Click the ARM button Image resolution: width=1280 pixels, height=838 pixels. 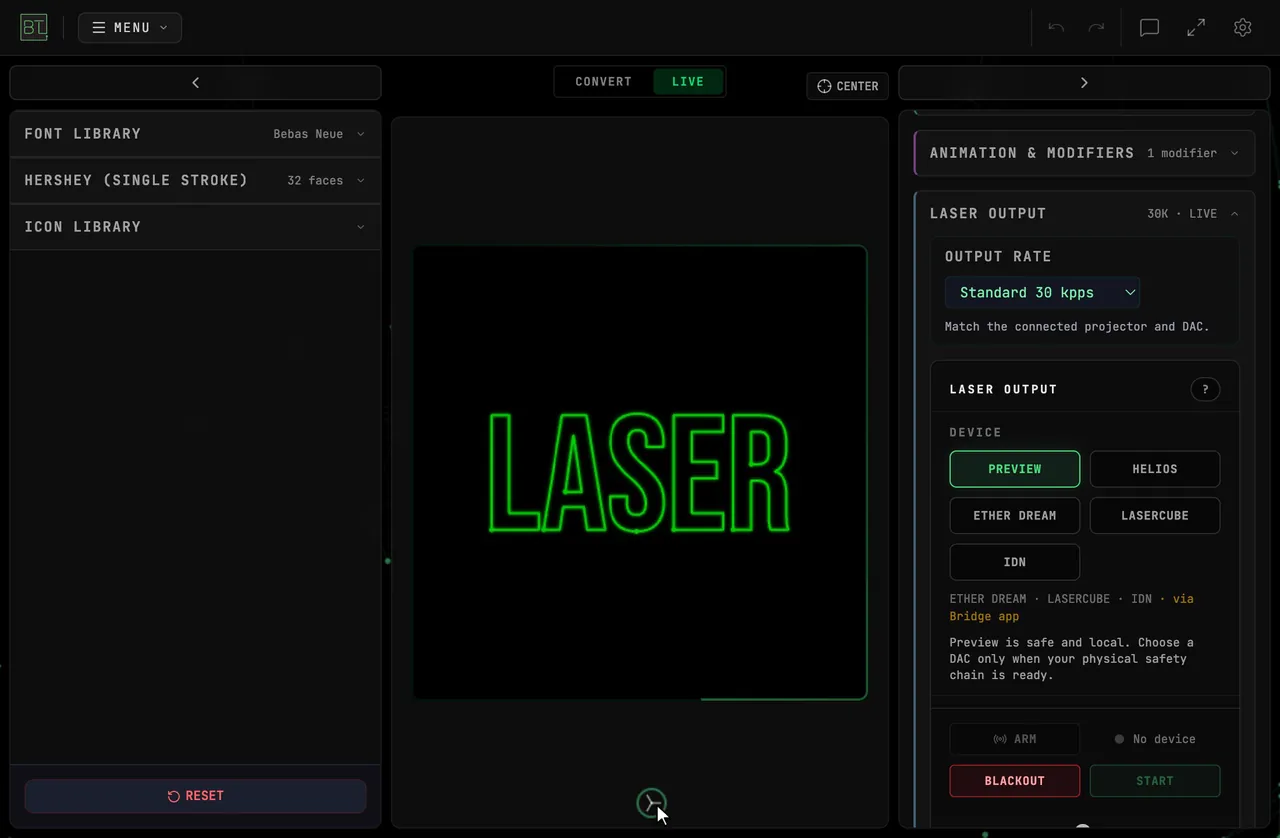tap(1015, 739)
